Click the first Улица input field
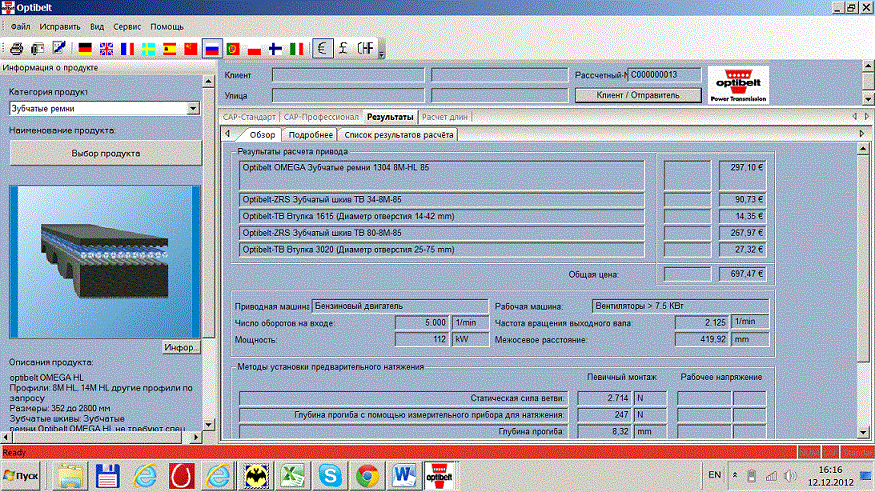The height and width of the screenshot is (492, 875). [x=348, y=95]
